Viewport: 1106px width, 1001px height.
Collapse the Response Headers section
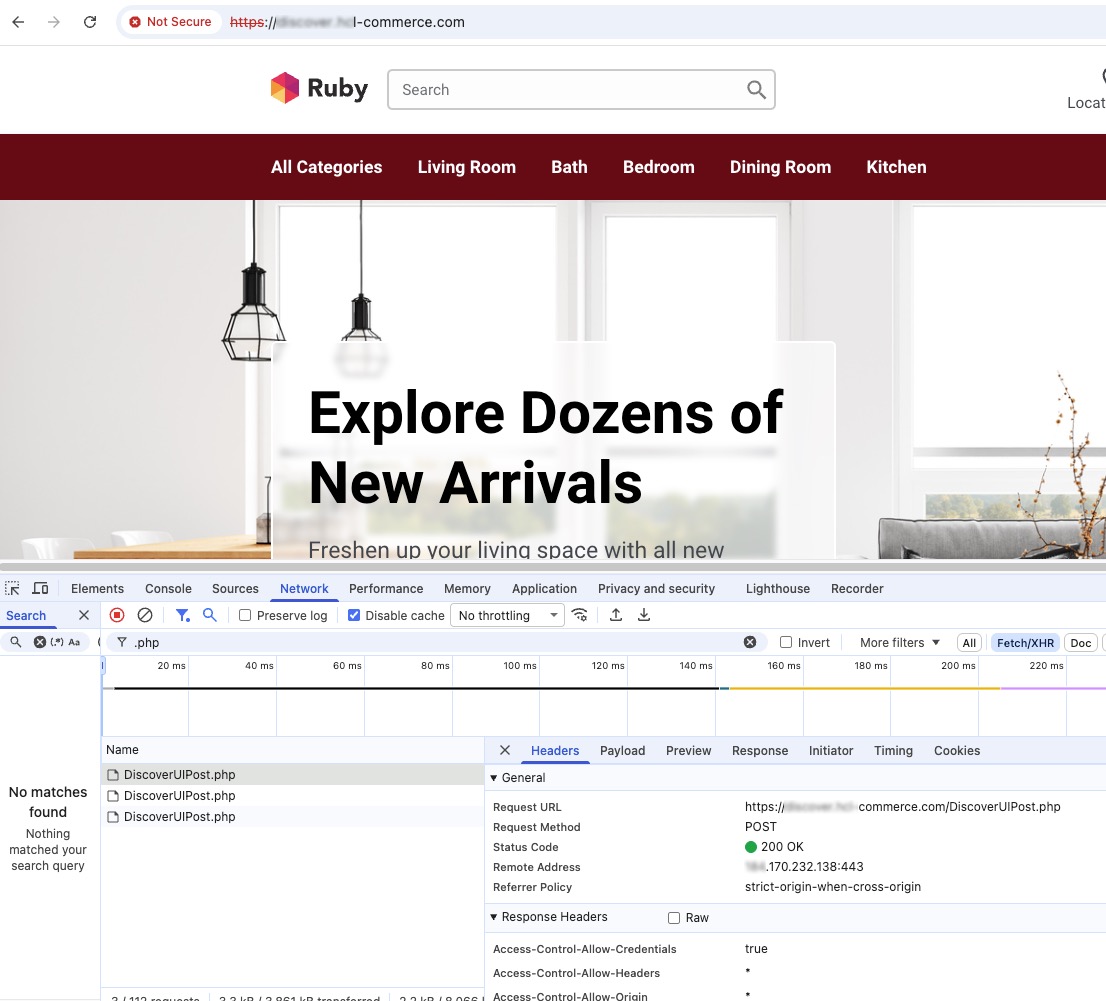pyautogui.click(x=493, y=917)
